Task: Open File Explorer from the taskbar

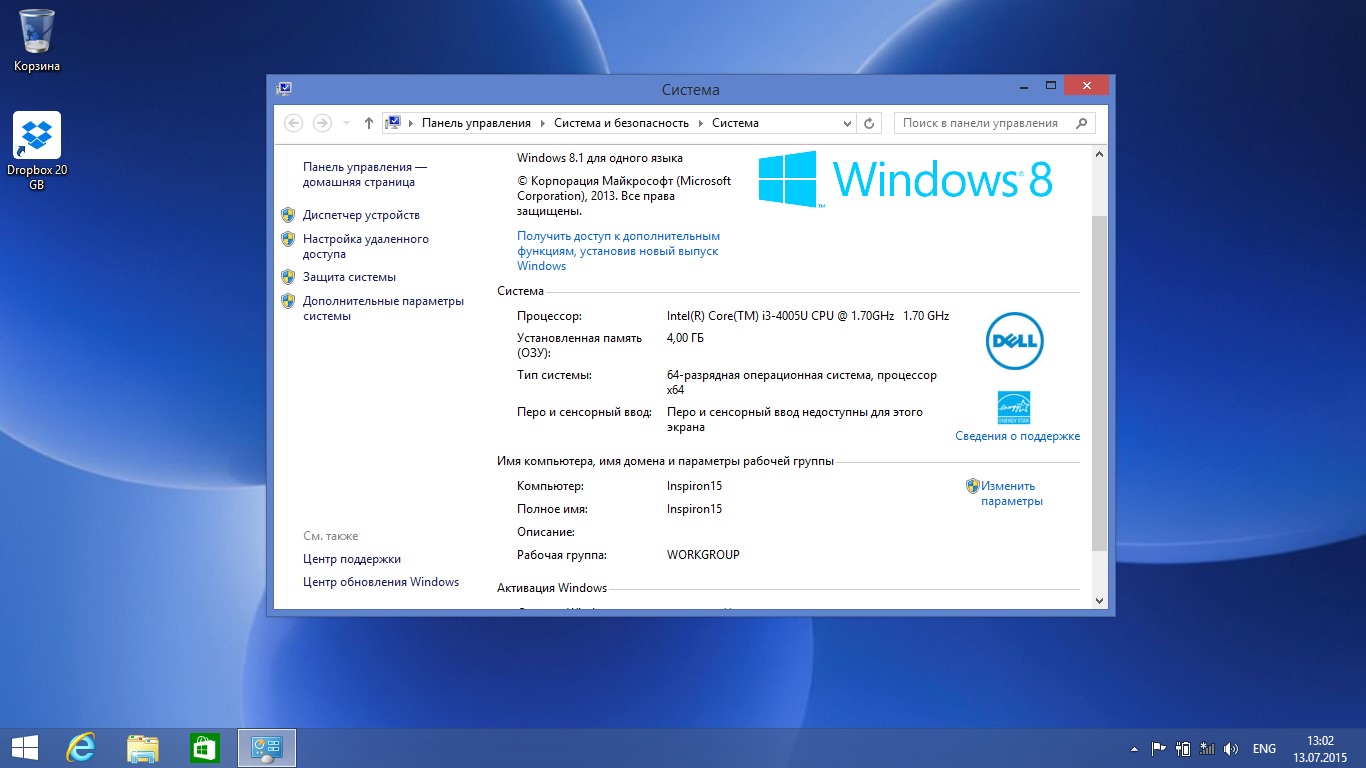Action: pos(143,748)
